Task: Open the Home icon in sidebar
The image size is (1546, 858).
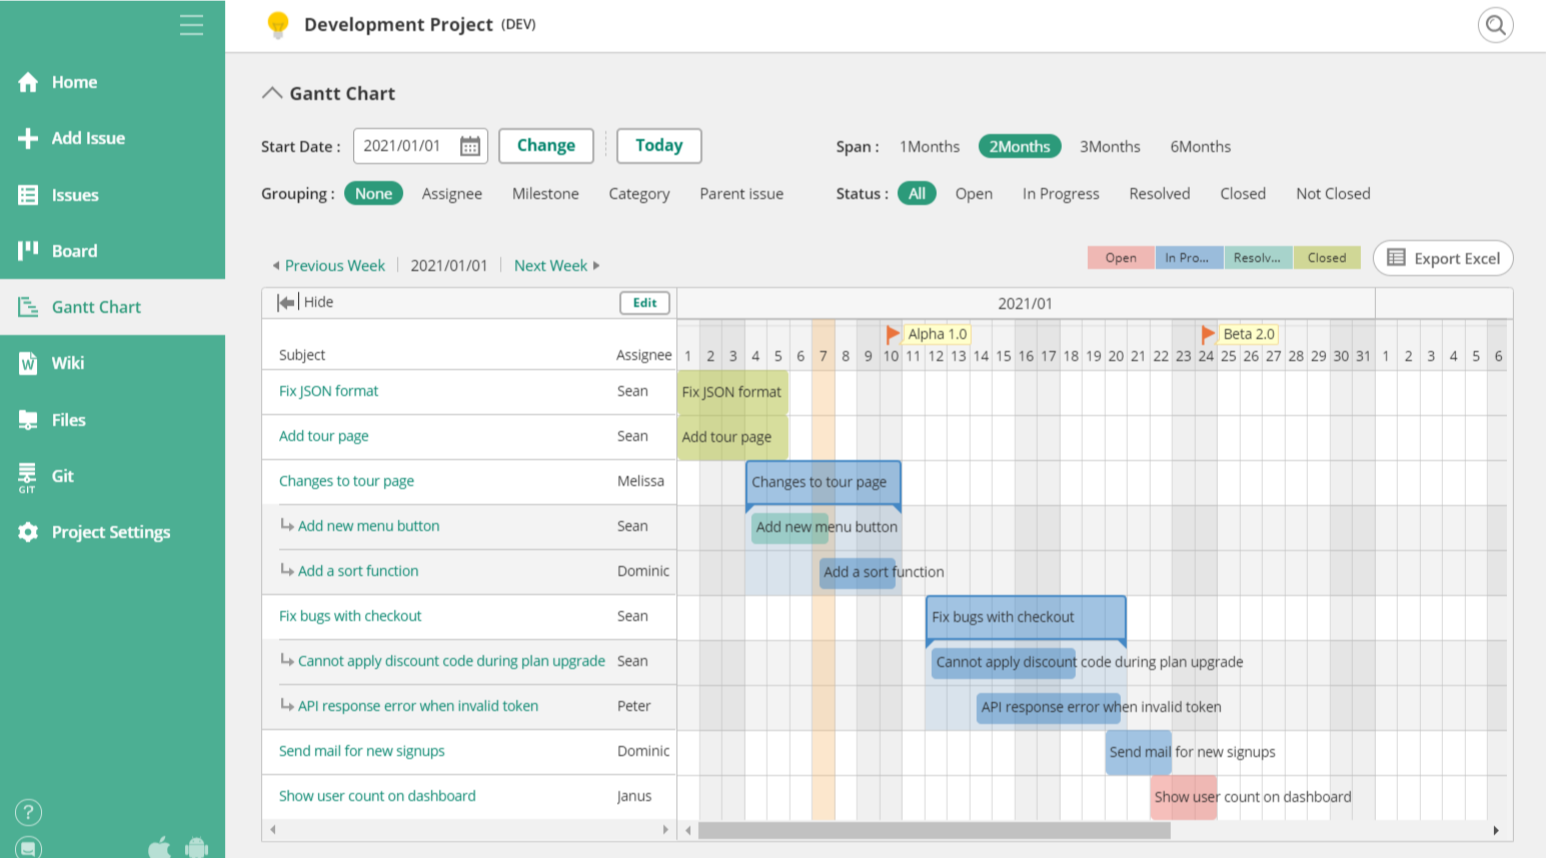Action: point(27,82)
